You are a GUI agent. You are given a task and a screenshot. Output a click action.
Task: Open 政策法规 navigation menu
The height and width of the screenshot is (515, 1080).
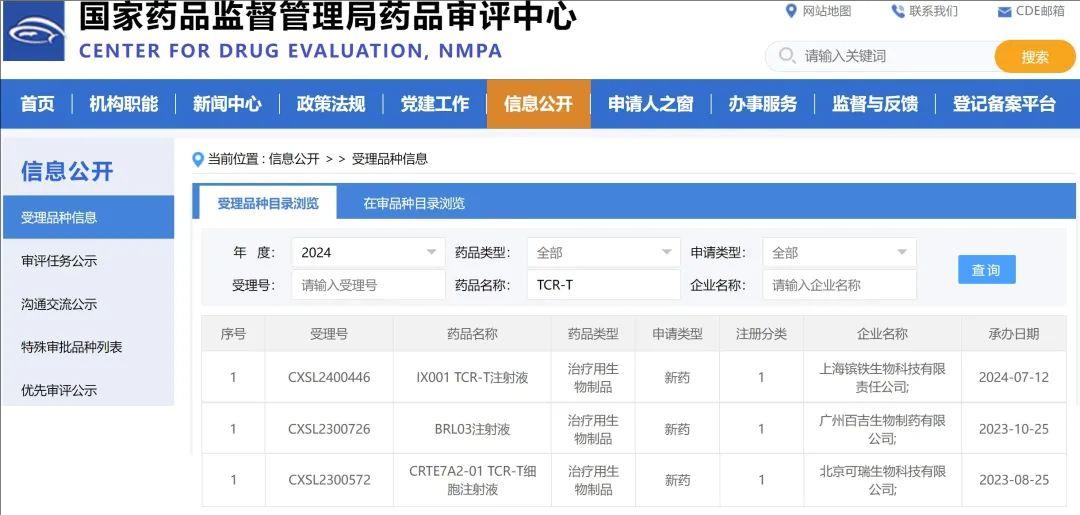(331, 104)
